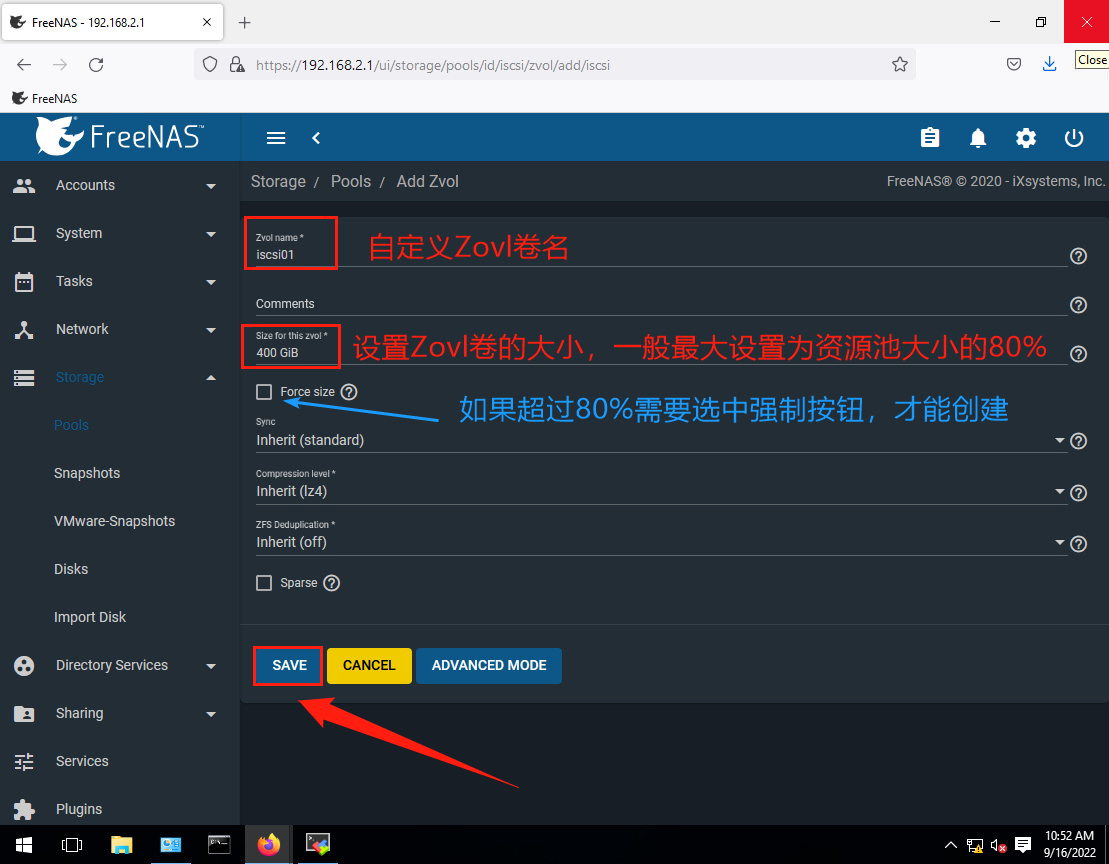
Task: Open Pools under Storage
Action: (x=71, y=425)
